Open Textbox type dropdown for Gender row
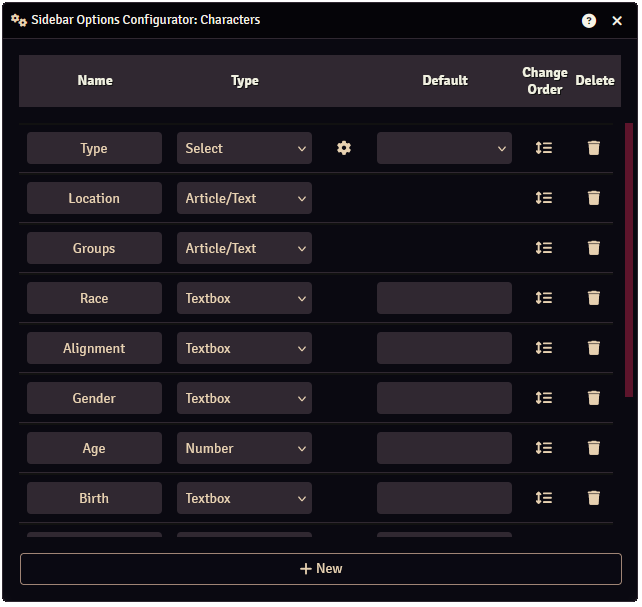The width and height of the screenshot is (642, 607). click(244, 398)
